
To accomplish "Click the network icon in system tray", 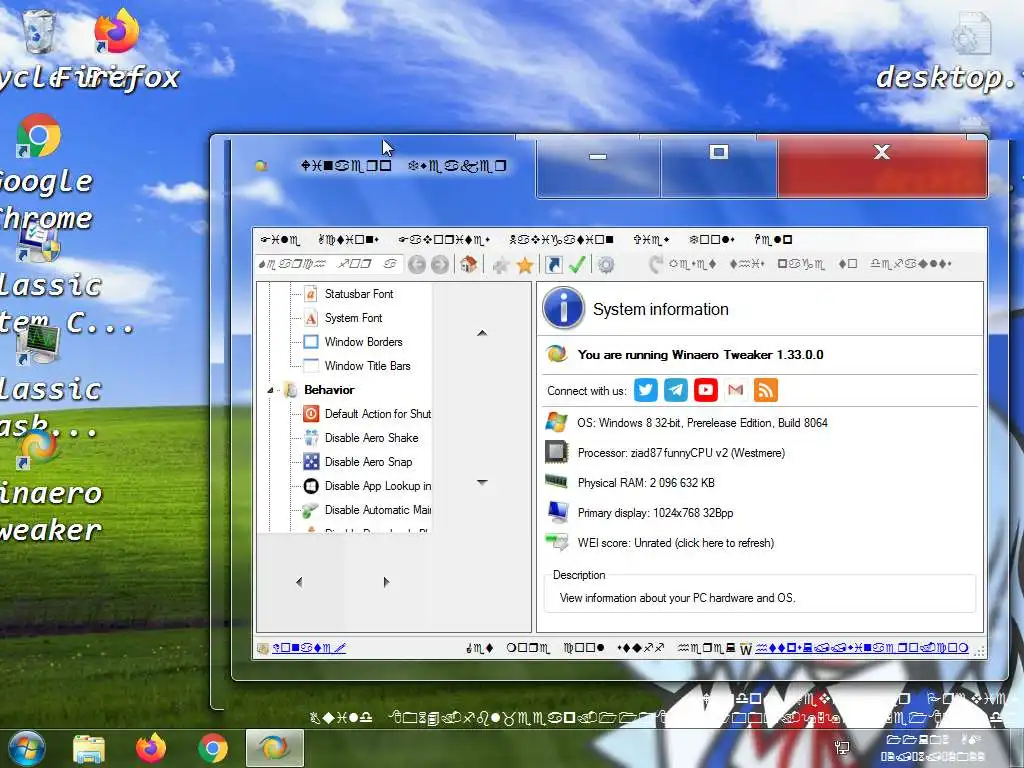I will (x=842, y=748).
